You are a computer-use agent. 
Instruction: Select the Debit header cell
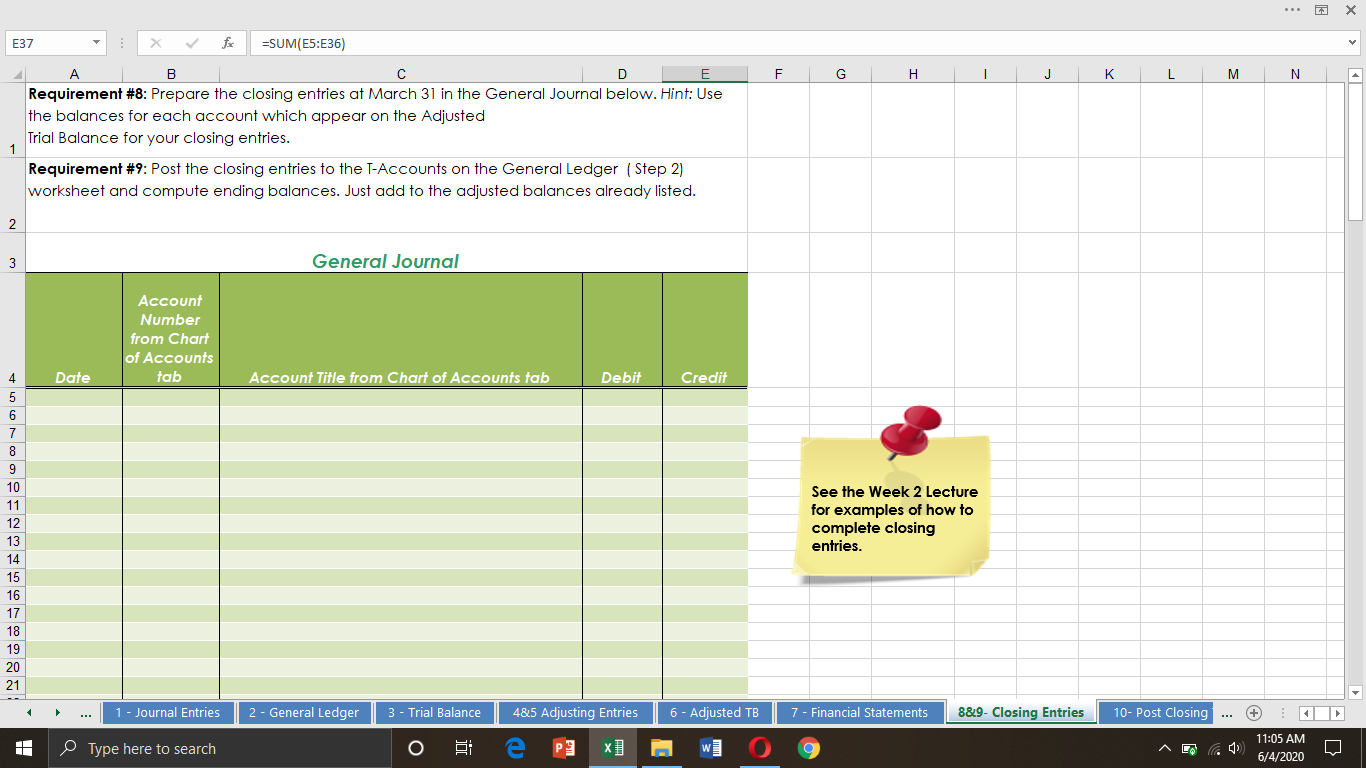click(622, 330)
